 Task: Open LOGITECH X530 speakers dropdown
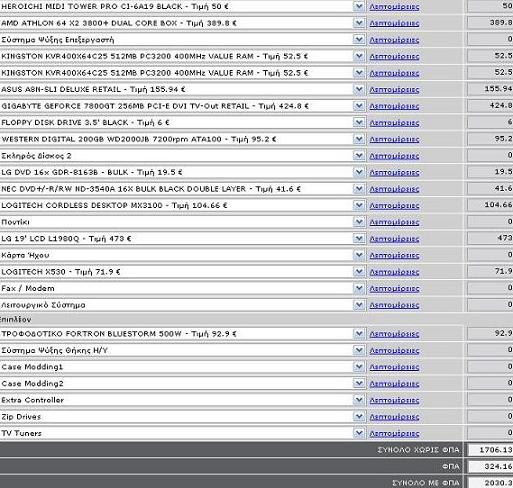coord(359,272)
